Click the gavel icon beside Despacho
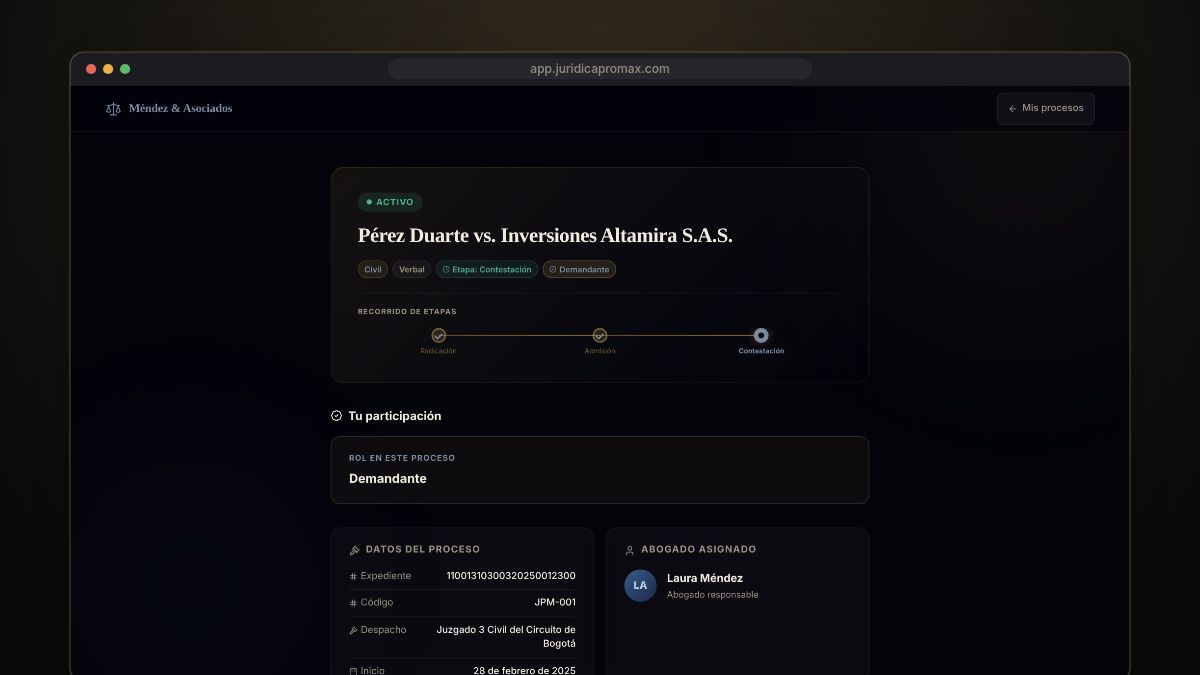Screen dimensions: 1200x675 tap(353, 631)
